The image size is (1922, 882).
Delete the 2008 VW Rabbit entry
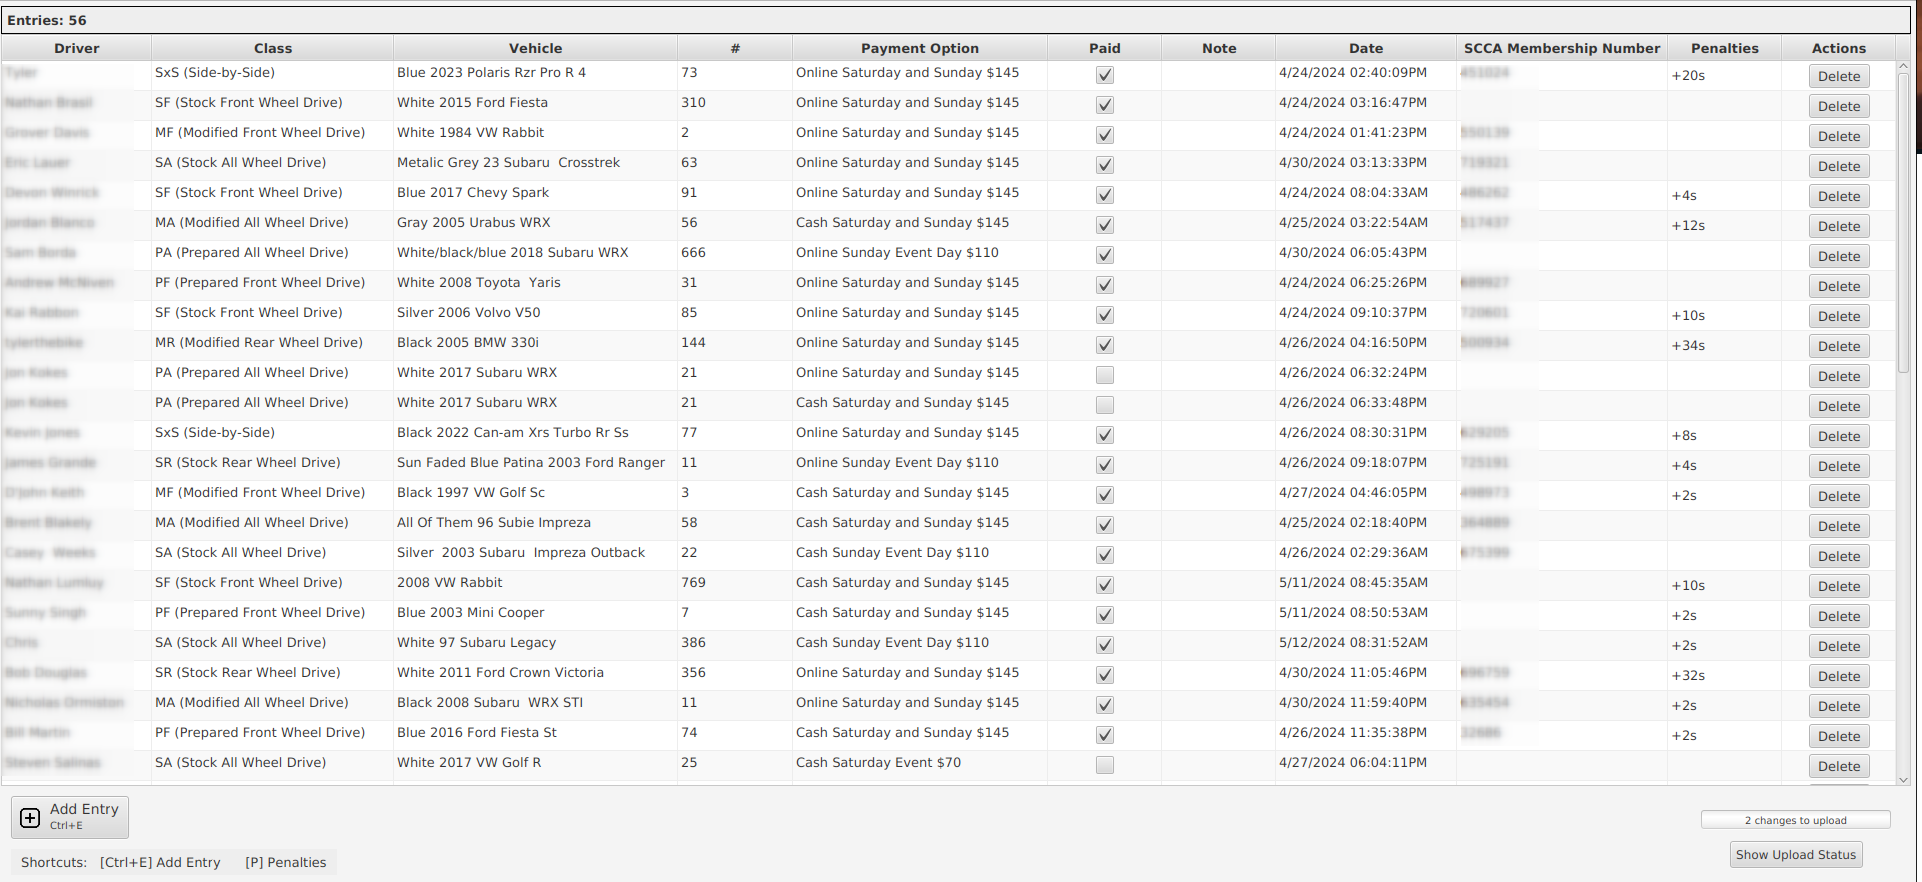1839,586
